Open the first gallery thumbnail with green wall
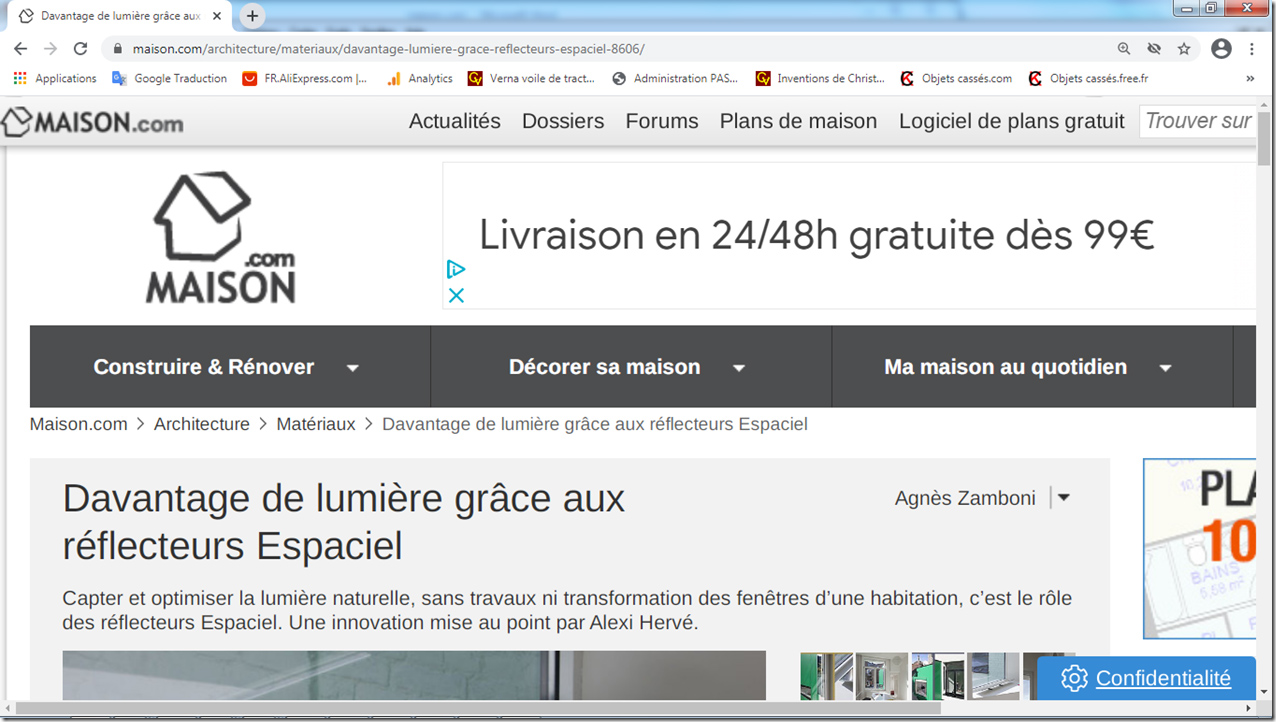Screen dimensions: 1276x722 pos(826,676)
